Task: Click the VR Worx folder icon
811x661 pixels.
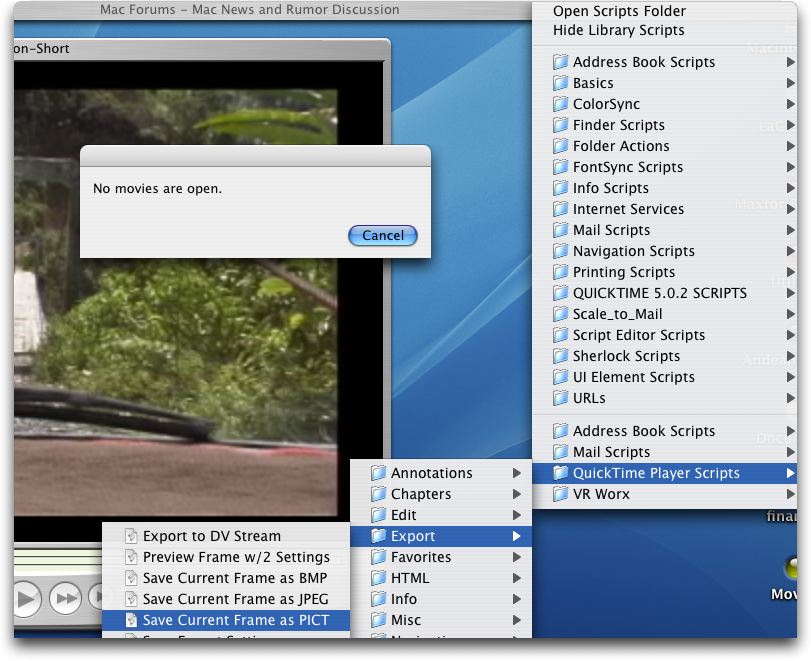Action: click(560, 494)
